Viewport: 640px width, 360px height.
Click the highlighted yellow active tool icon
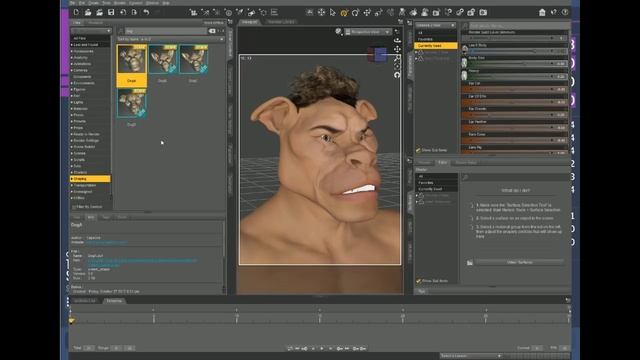click(x=344, y=13)
